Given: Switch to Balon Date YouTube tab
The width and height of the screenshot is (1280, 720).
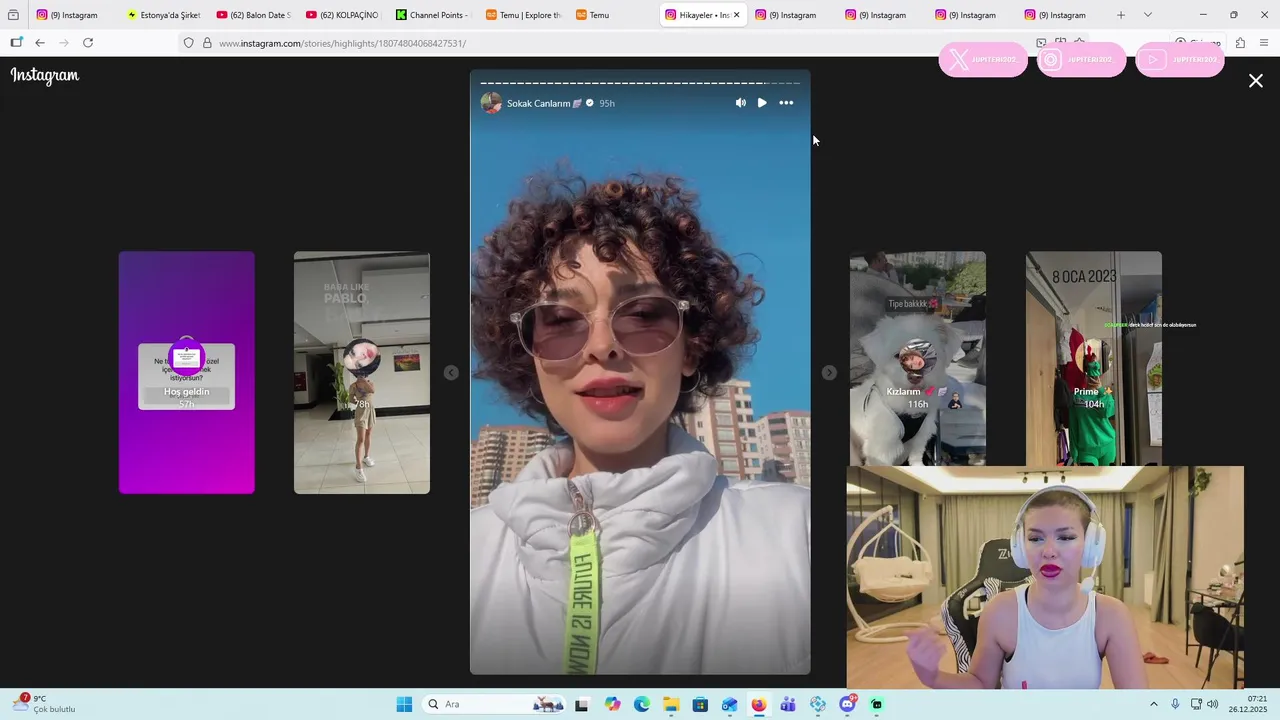Looking at the screenshot, I should click(253, 15).
